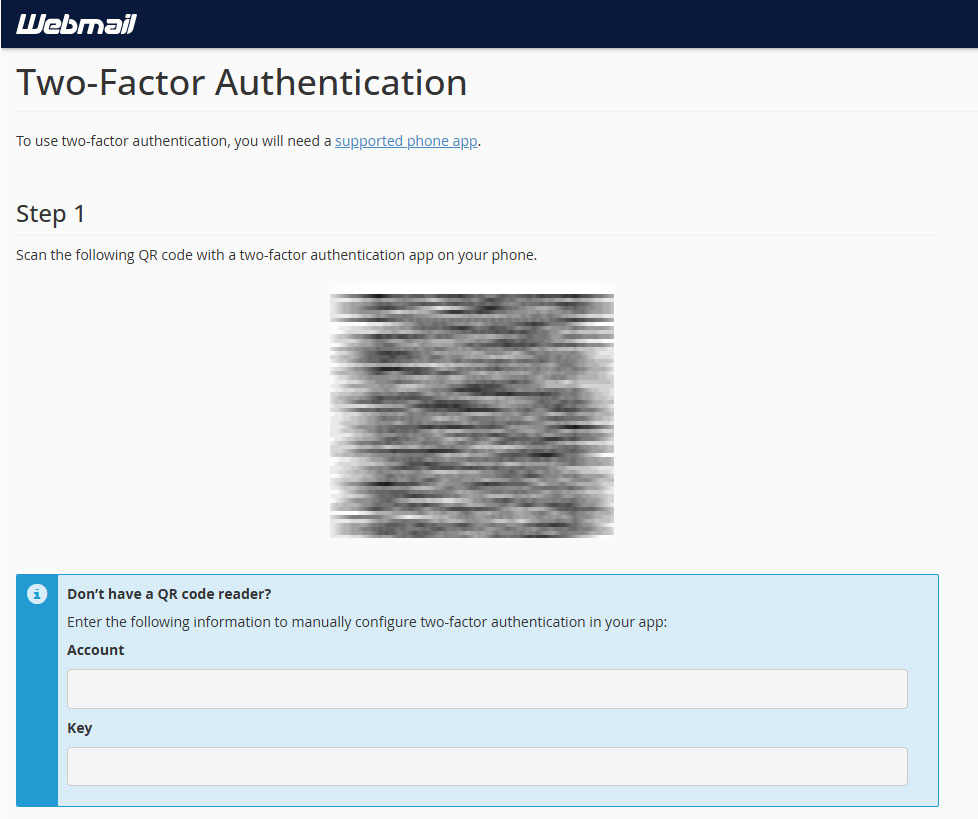Click the Step 1 heading

(x=51, y=213)
